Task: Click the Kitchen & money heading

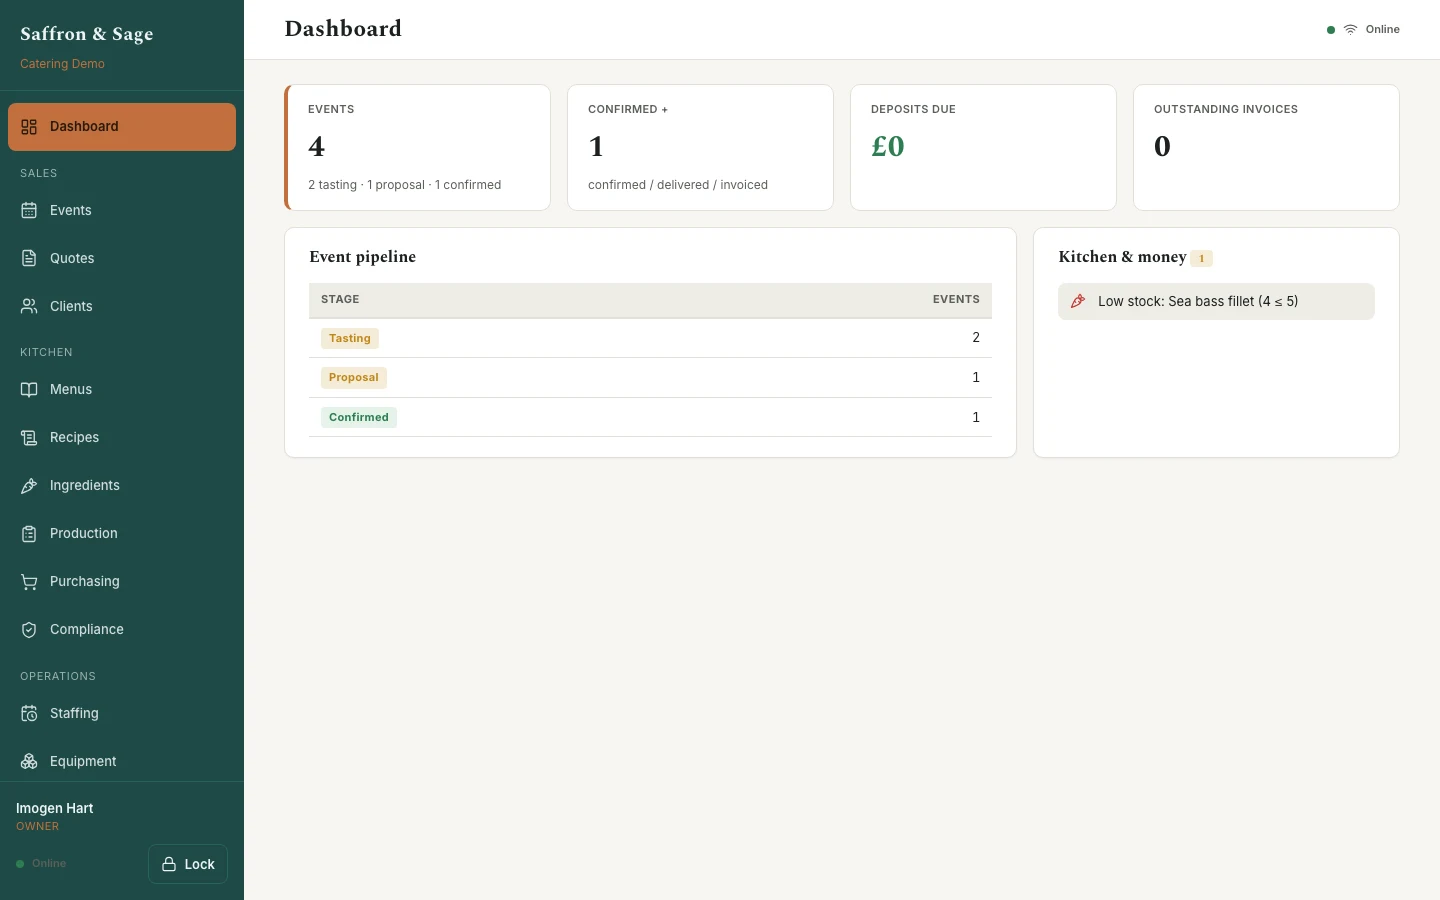Action: coord(1122,257)
